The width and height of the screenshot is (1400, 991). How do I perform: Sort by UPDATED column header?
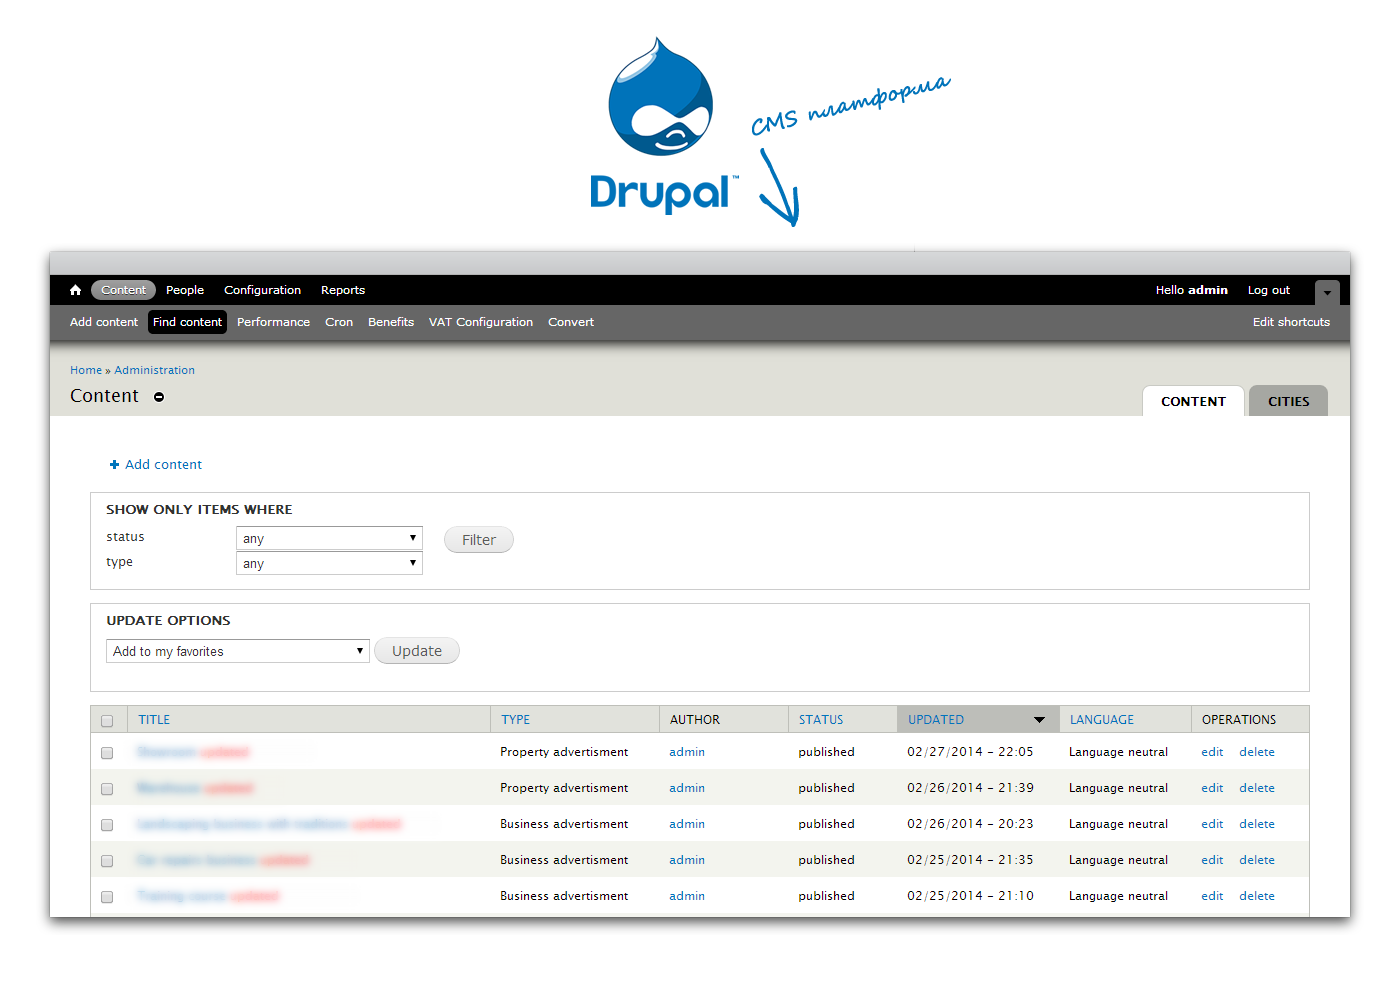click(936, 720)
